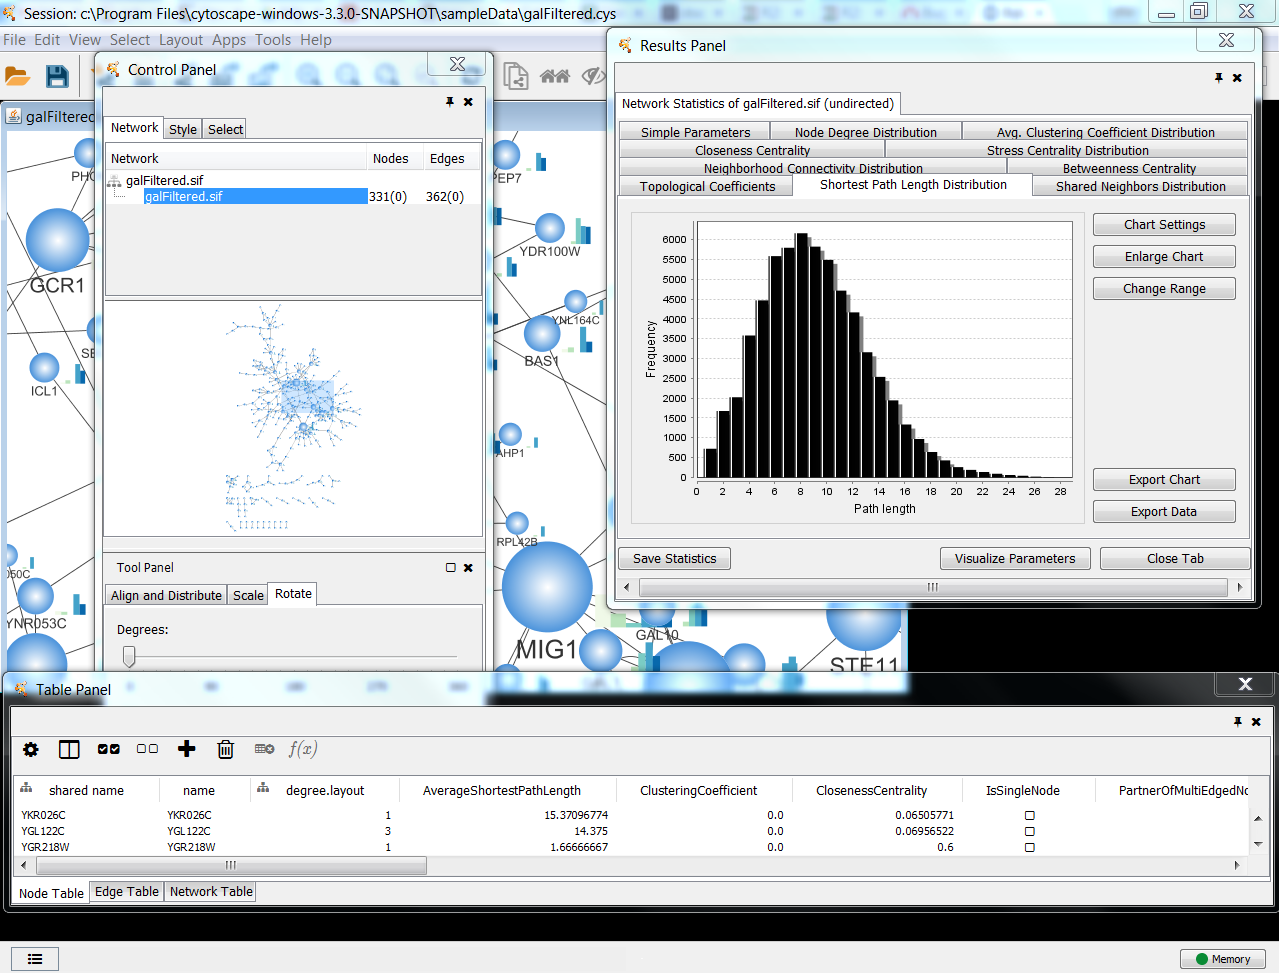Click the Save Session floppy icon
Image resolution: width=1279 pixels, height=973 pixels.
(57, 77)
